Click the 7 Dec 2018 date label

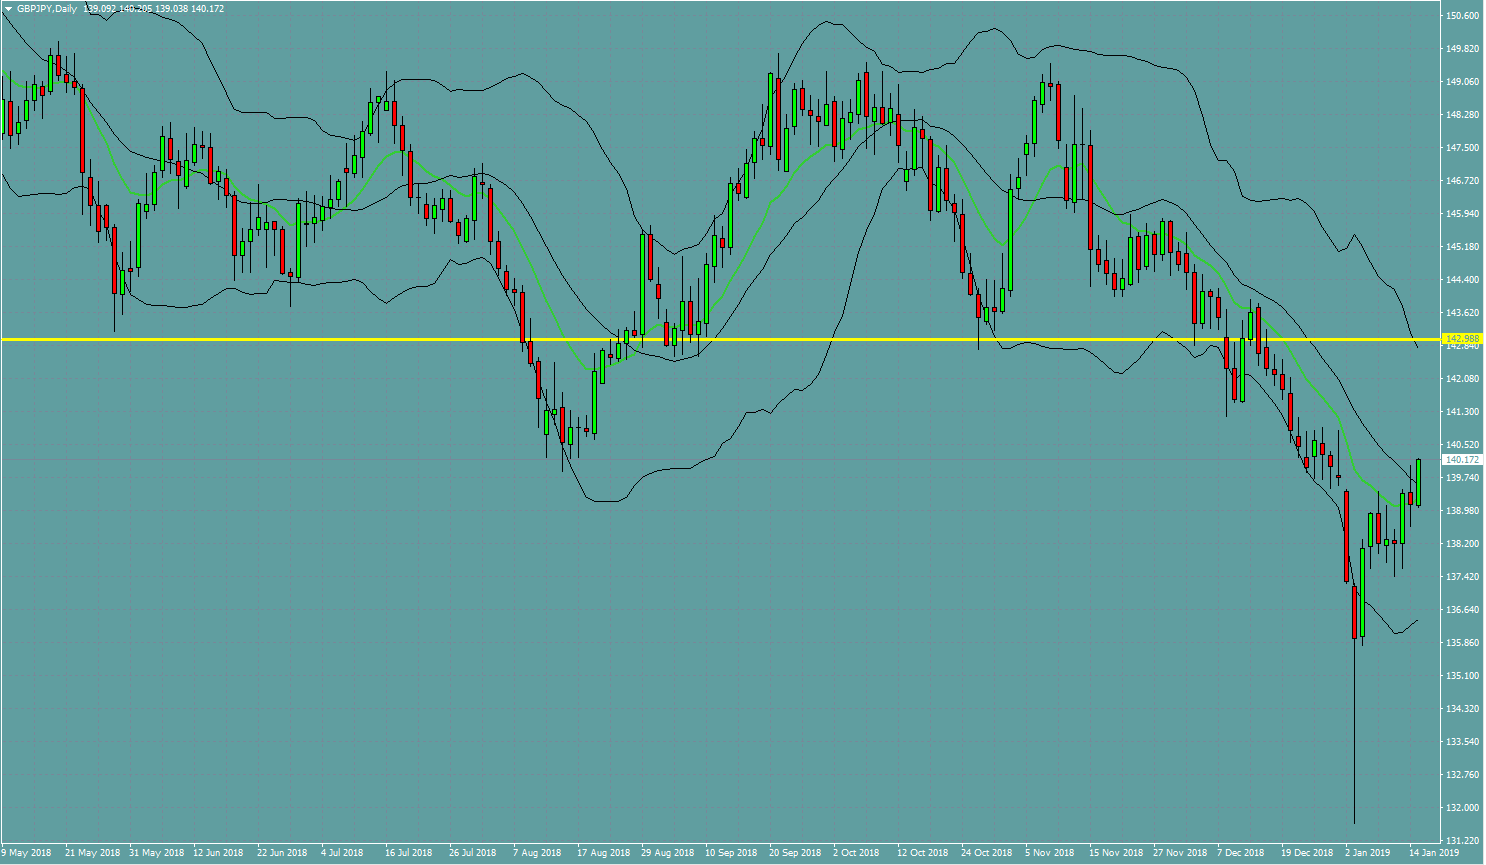pos(1240,853)
